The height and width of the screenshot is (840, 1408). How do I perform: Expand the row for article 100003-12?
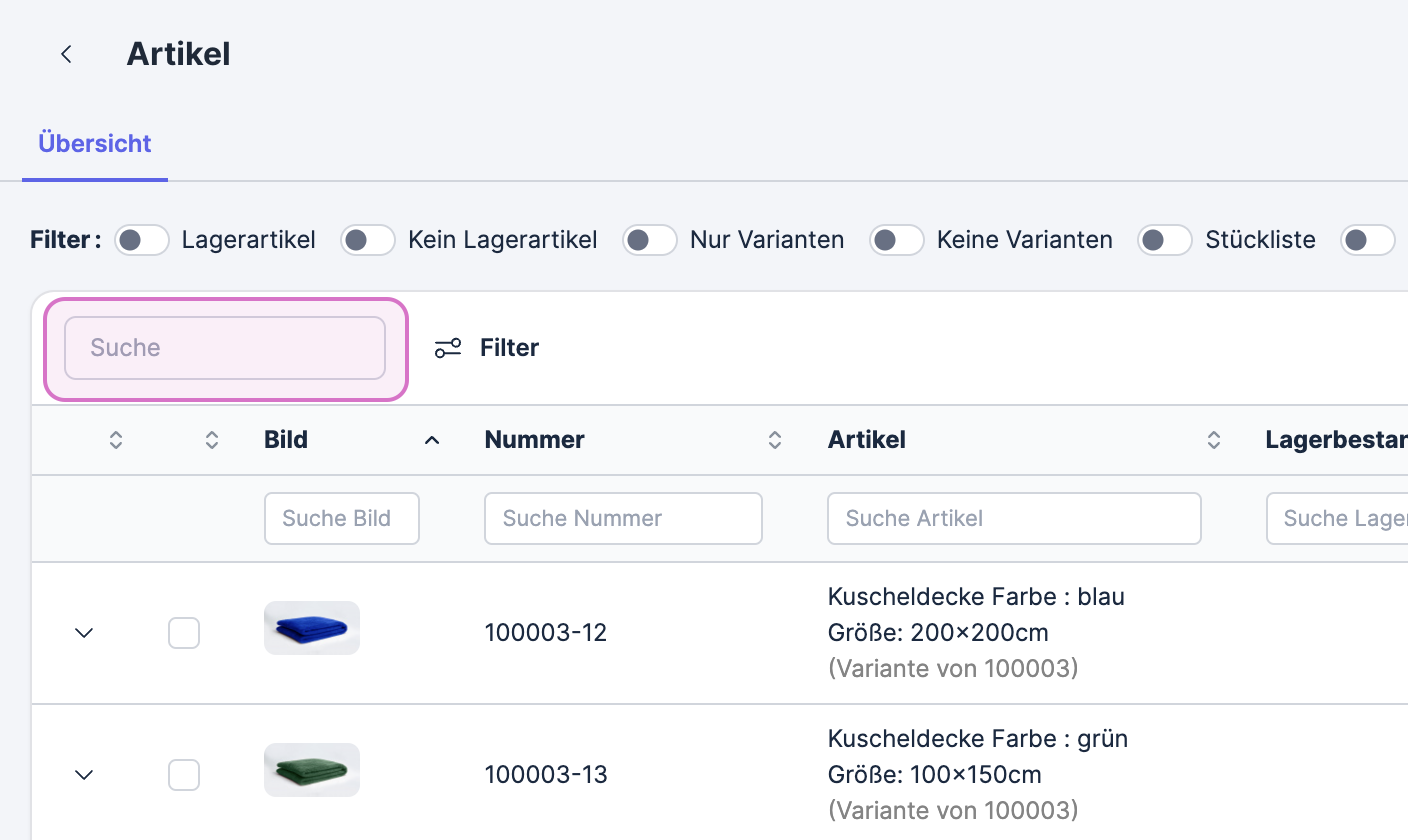(x=85, y=633)
